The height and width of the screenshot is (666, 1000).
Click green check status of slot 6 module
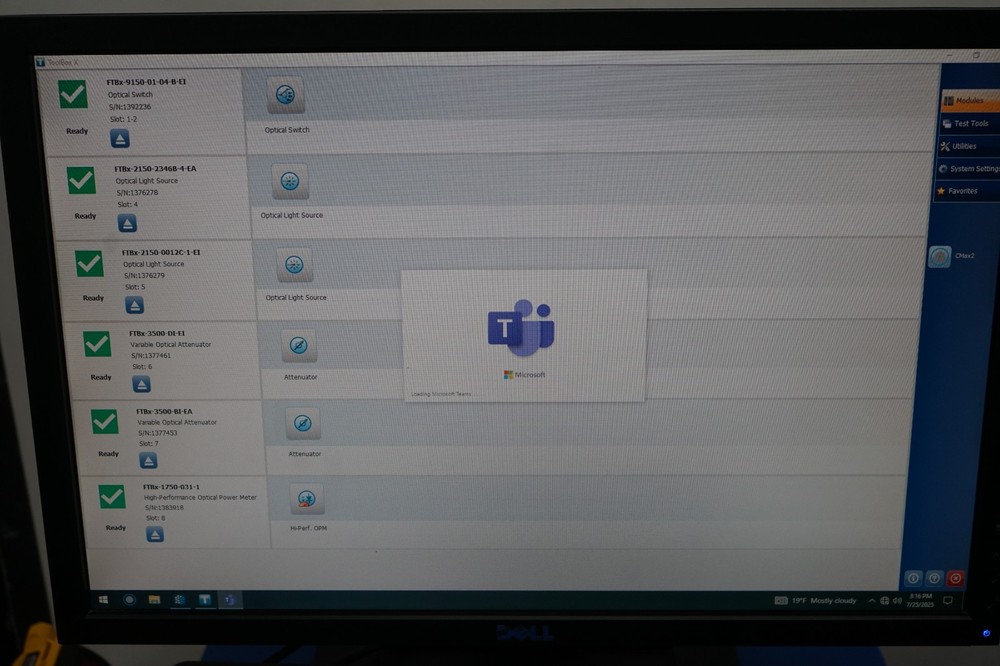point(97,344)
